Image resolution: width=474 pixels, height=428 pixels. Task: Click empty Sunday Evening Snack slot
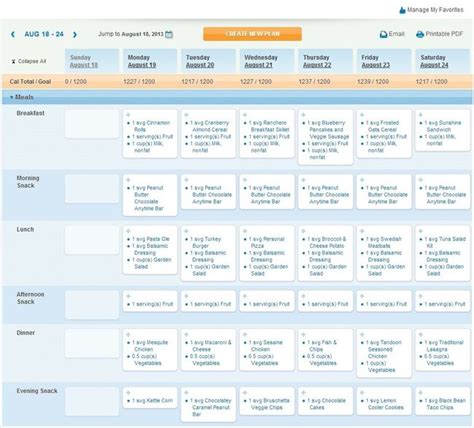[x=92, y=402]
